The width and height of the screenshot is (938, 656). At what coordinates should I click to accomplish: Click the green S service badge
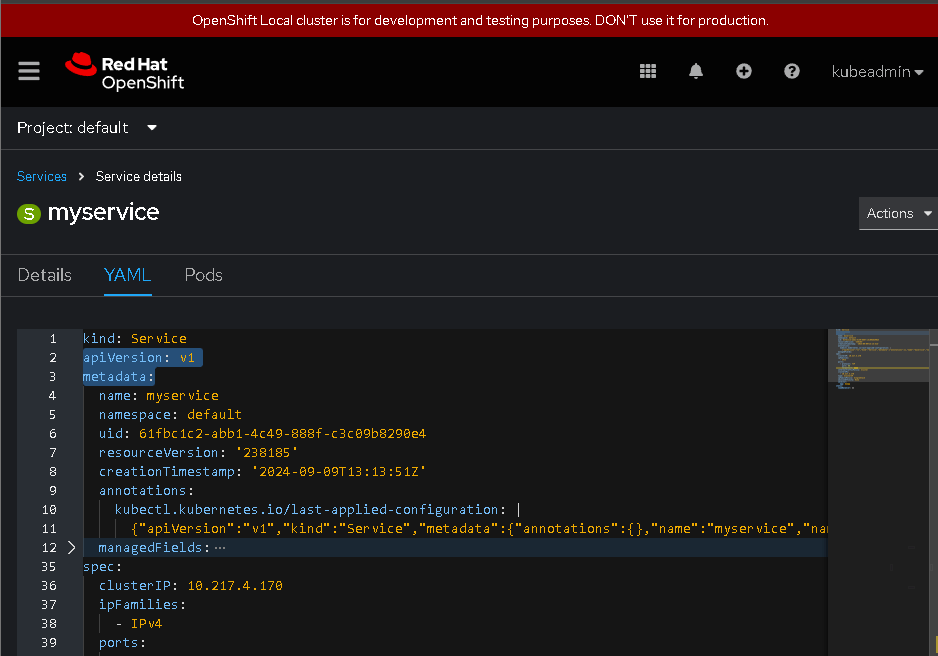(29, 213)
